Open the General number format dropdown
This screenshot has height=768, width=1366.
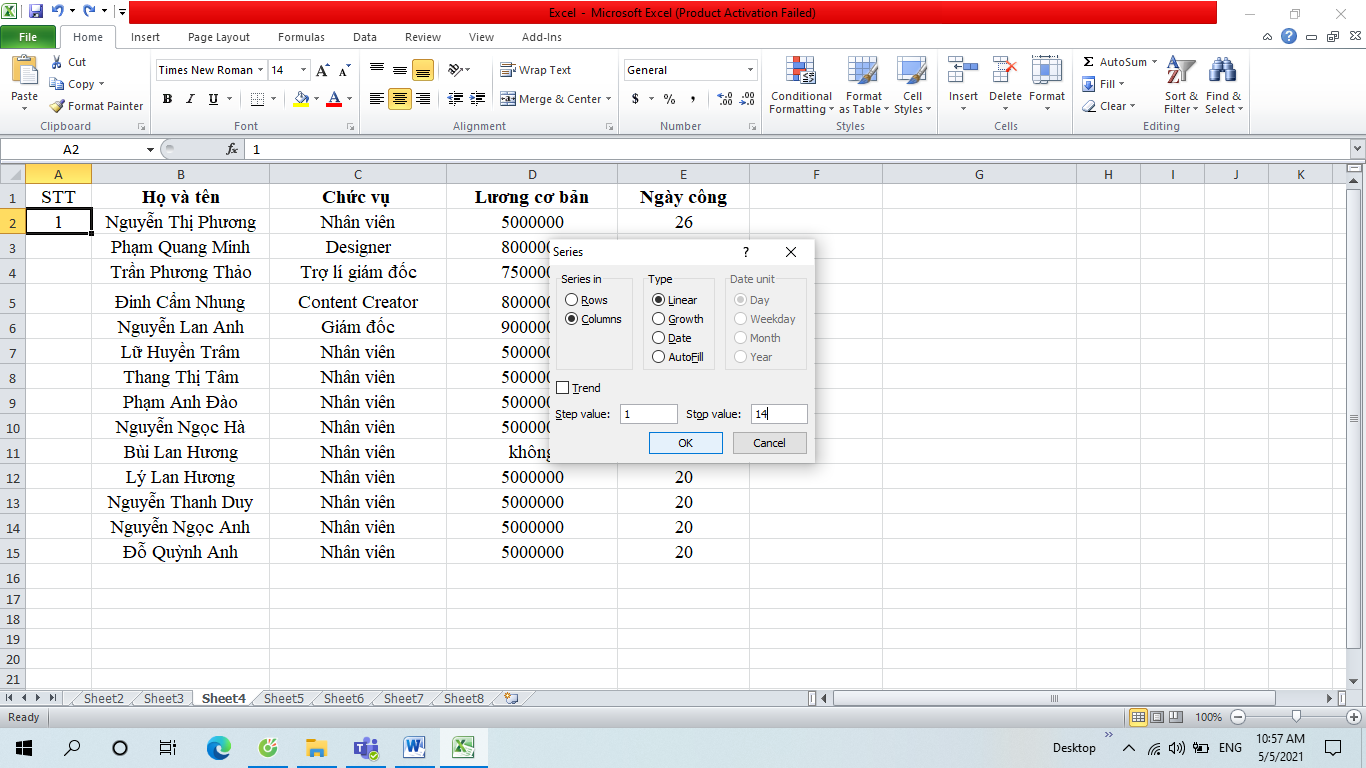coord(751,70)
